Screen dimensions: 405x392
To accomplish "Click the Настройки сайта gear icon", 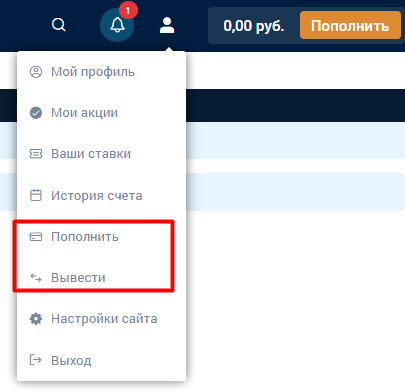I will coord(36,319).
